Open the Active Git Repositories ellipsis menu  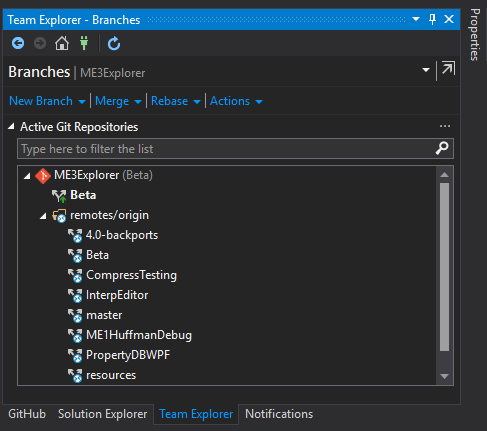pos(445,126)
